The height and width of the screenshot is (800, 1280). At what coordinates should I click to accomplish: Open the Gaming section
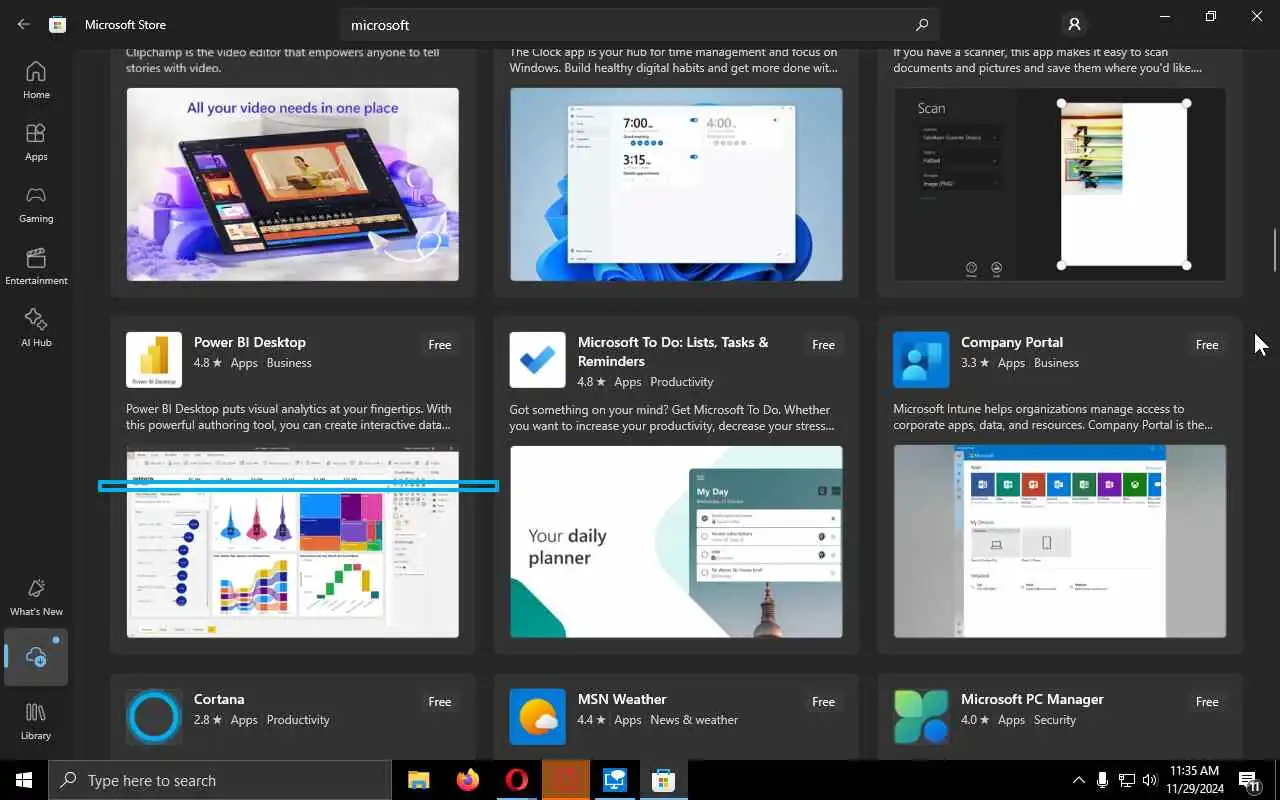coord(36,204)
